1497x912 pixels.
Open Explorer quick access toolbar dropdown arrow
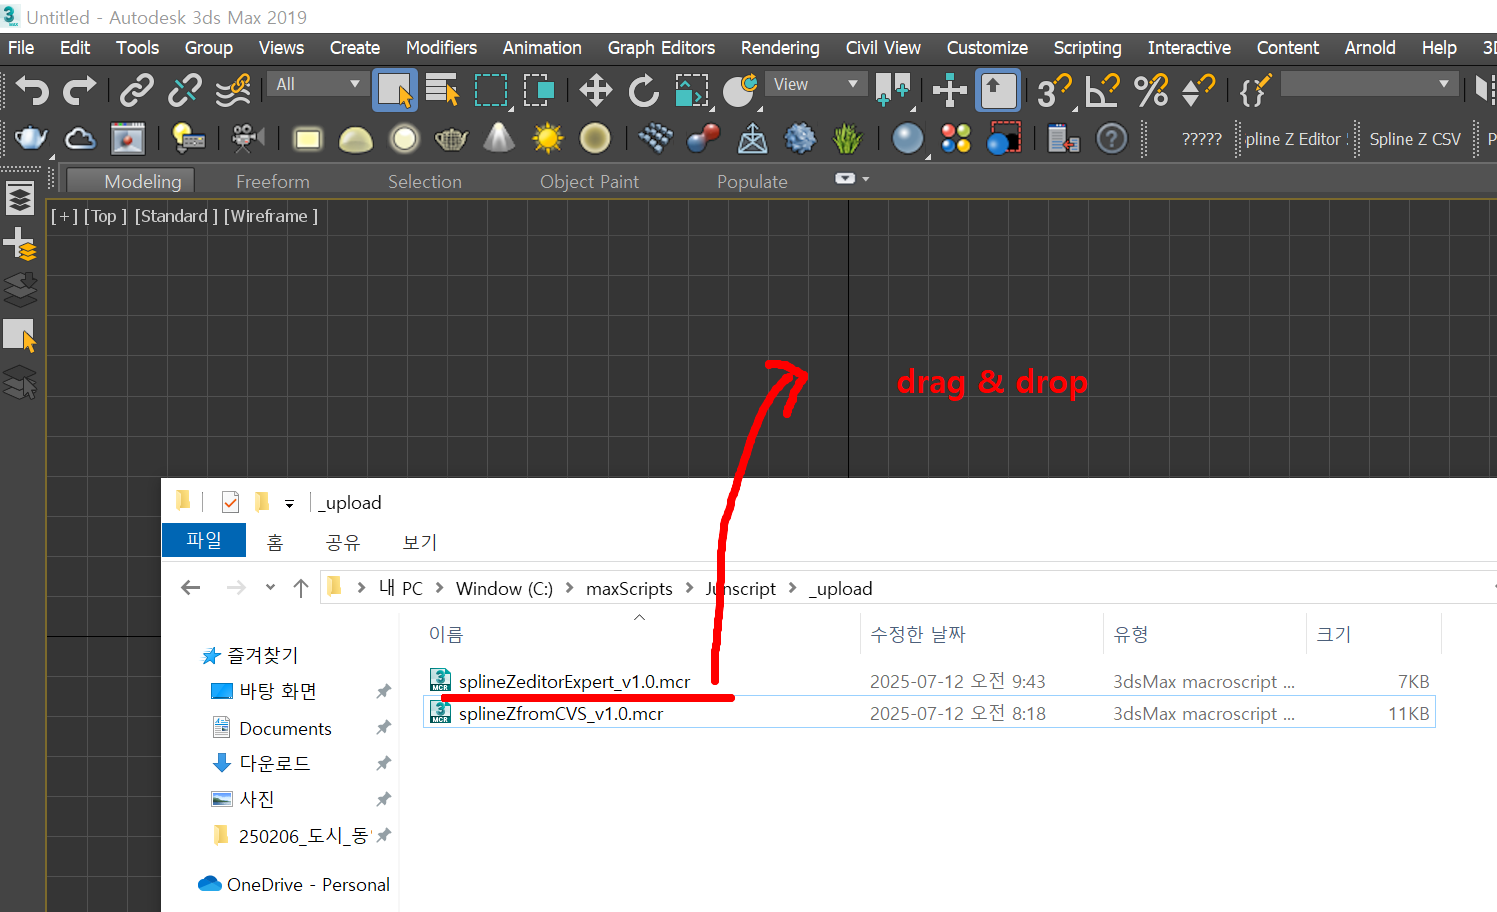289,503
